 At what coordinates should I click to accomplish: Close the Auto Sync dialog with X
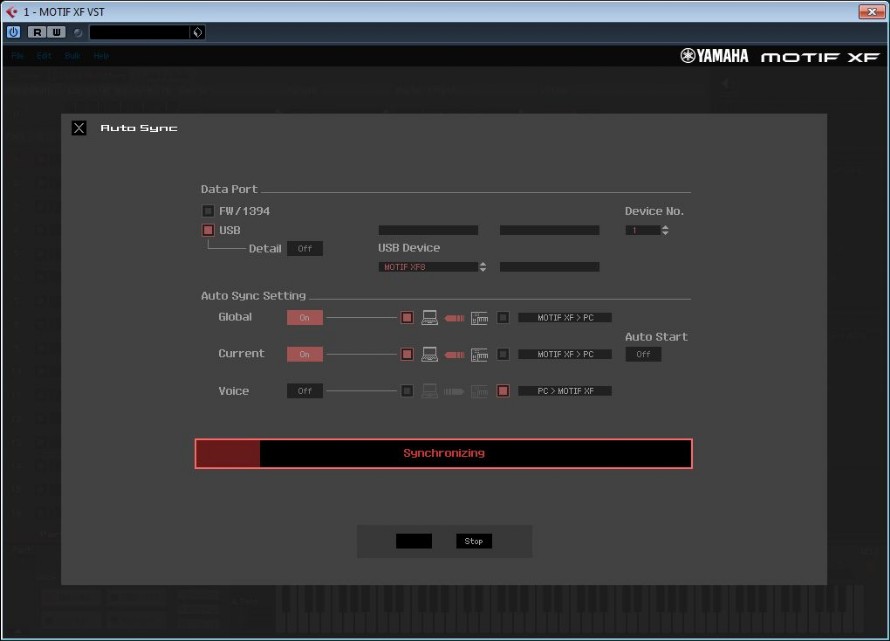click(79, 128)
